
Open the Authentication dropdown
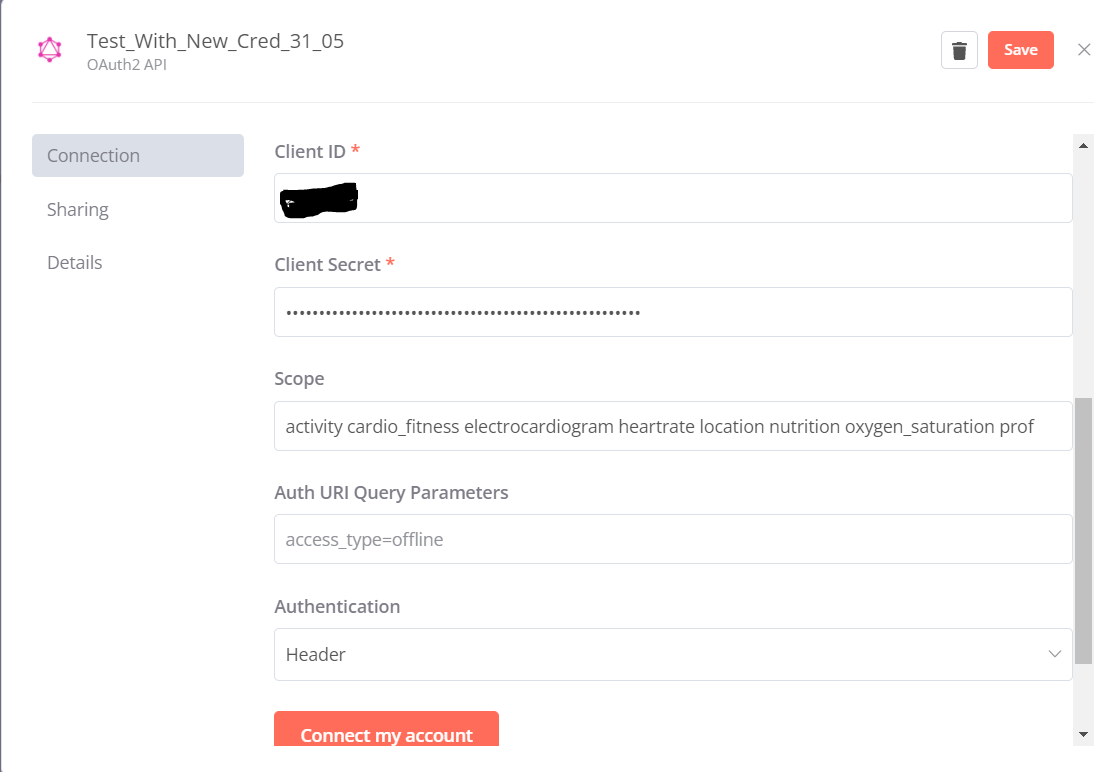tap(672, 653)
